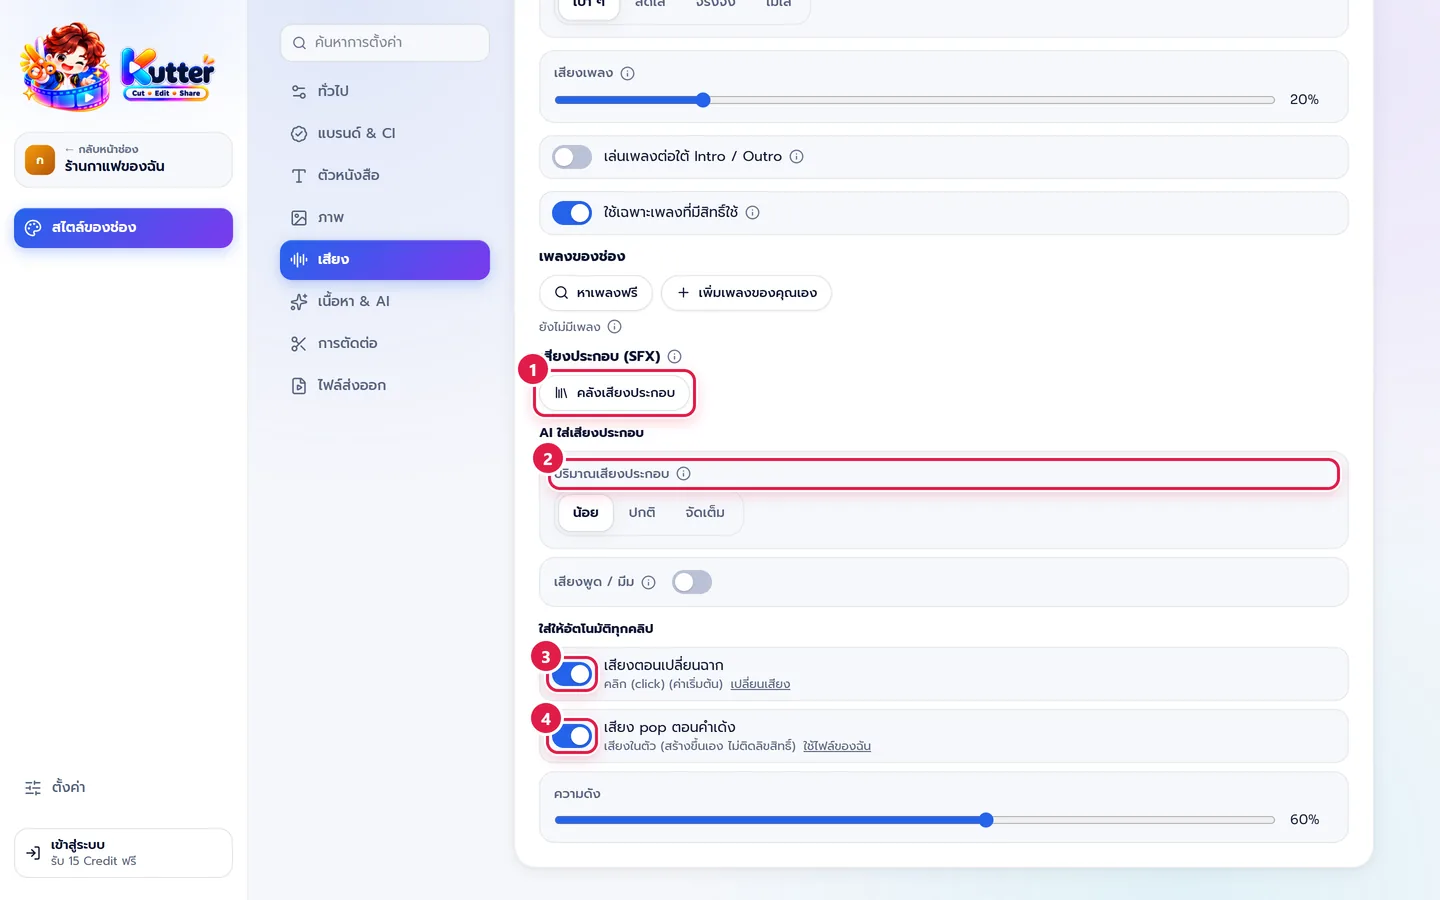Toggle เสียง pop ตอนคำเด้ง switch
Image resolution: width=1440 pixels, height=900 pixels.
point(572,736)
